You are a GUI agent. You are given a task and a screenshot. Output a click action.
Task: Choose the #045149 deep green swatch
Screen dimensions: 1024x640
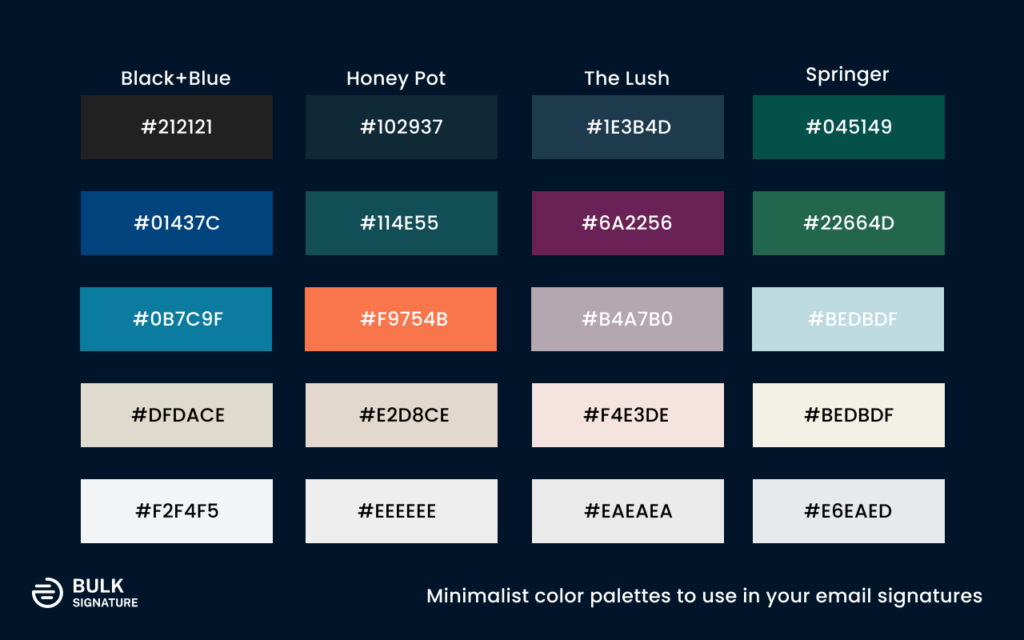point(848,127)
